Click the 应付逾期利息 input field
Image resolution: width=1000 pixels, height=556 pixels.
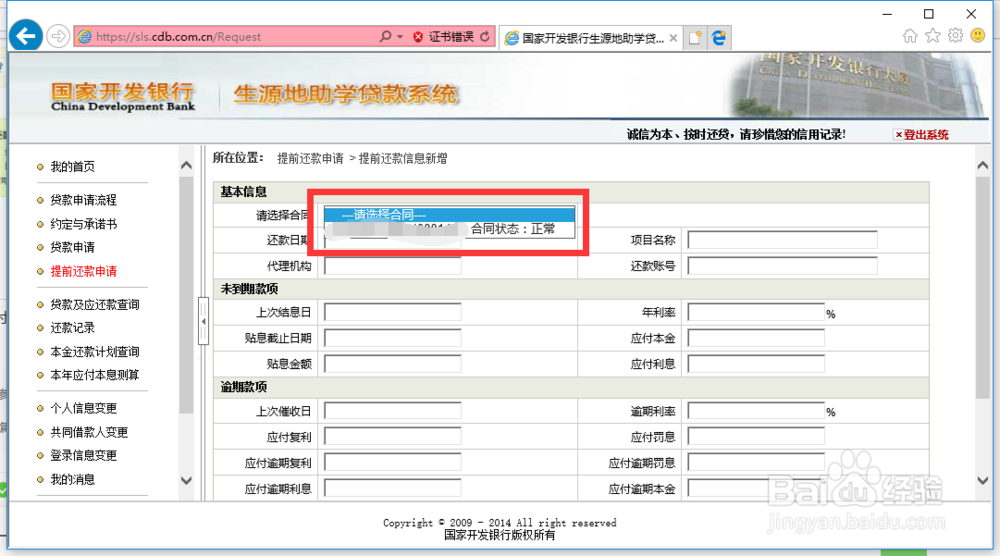[x=393, y=488]
